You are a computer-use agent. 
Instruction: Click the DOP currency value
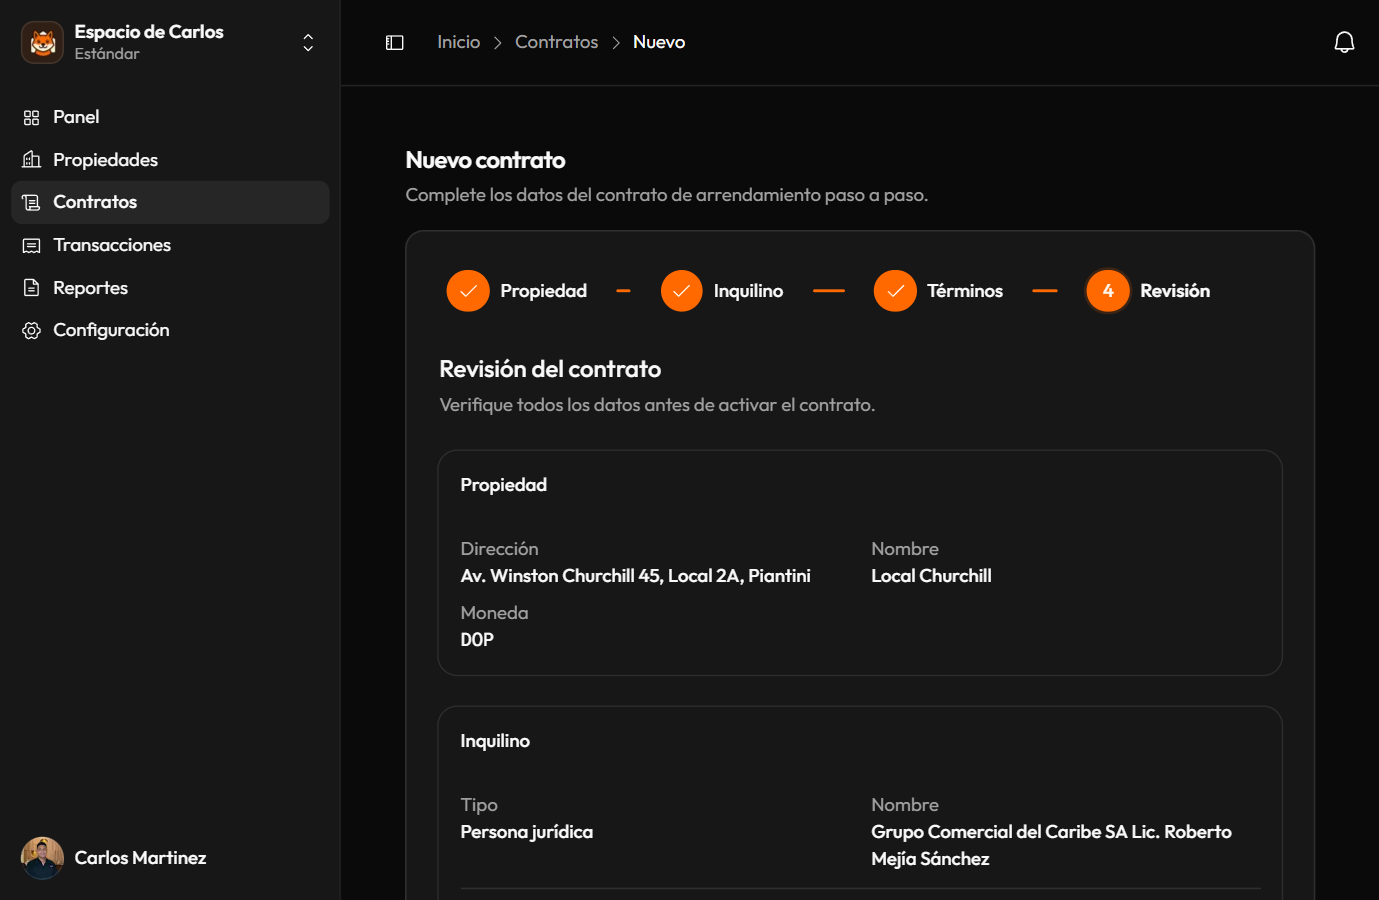click(477, 640)
